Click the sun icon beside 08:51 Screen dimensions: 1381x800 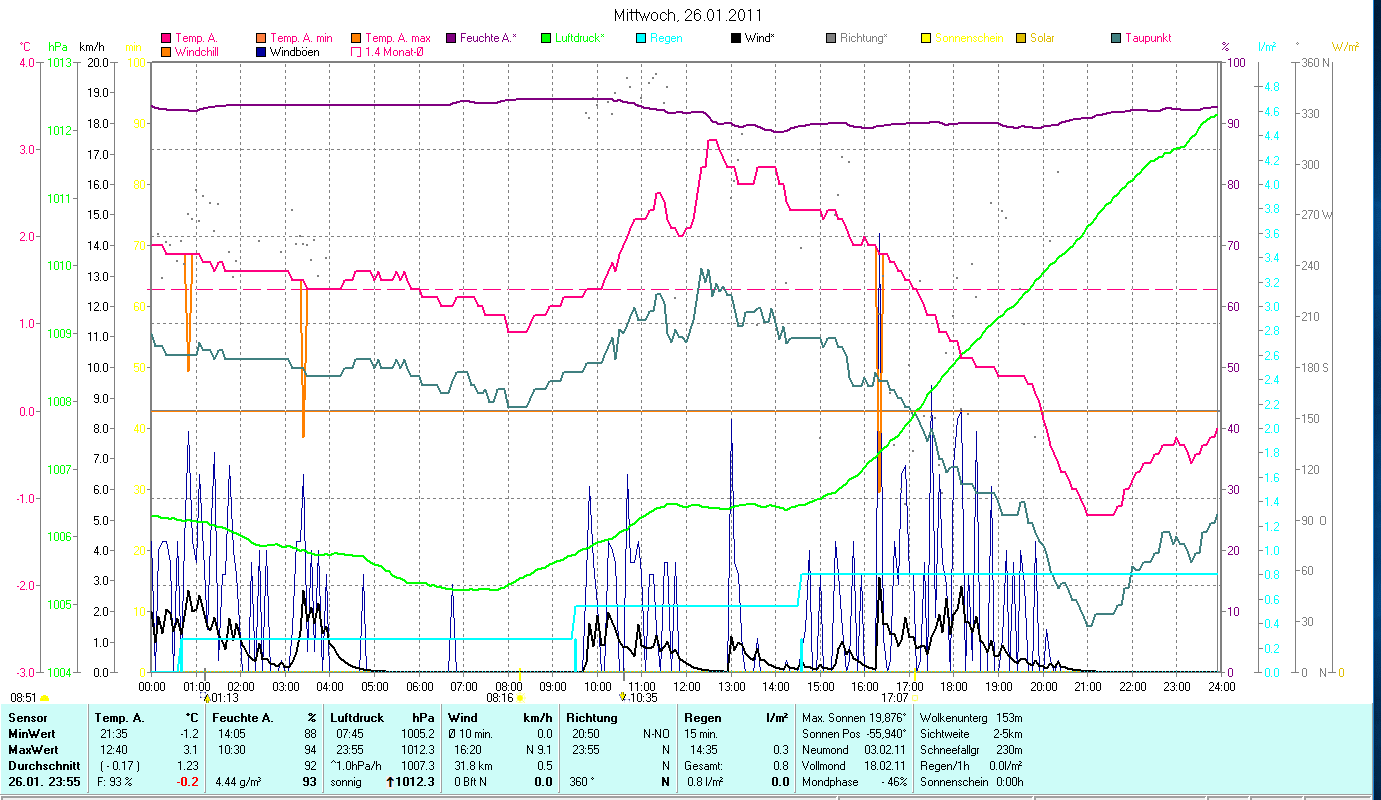tap(44, 698)
